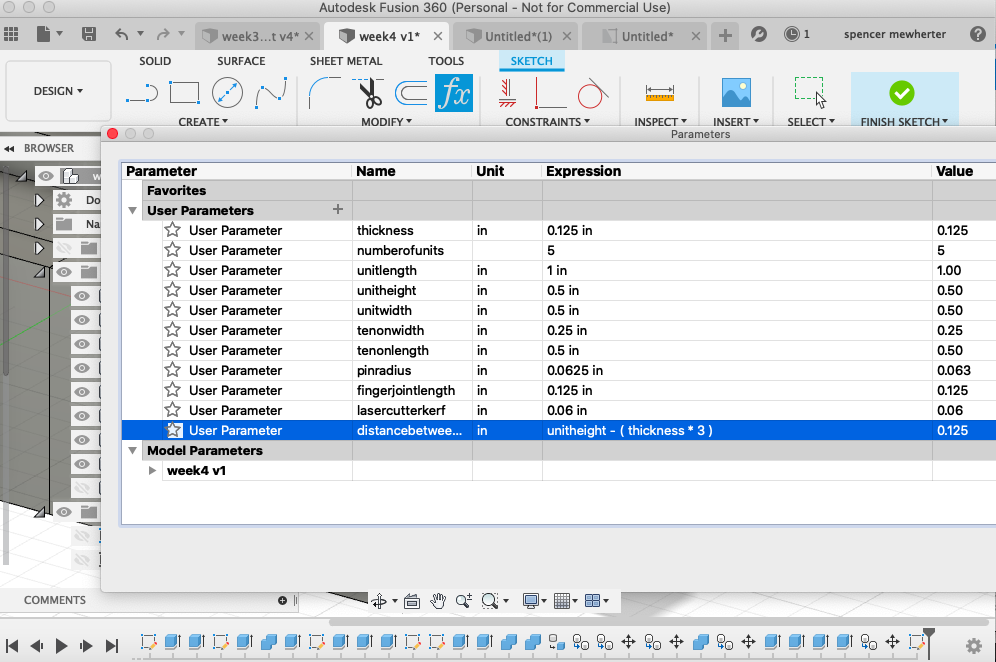Switch to the SURFACE ribbon tab
The image size is (996, 662).
tap(241, 61)
